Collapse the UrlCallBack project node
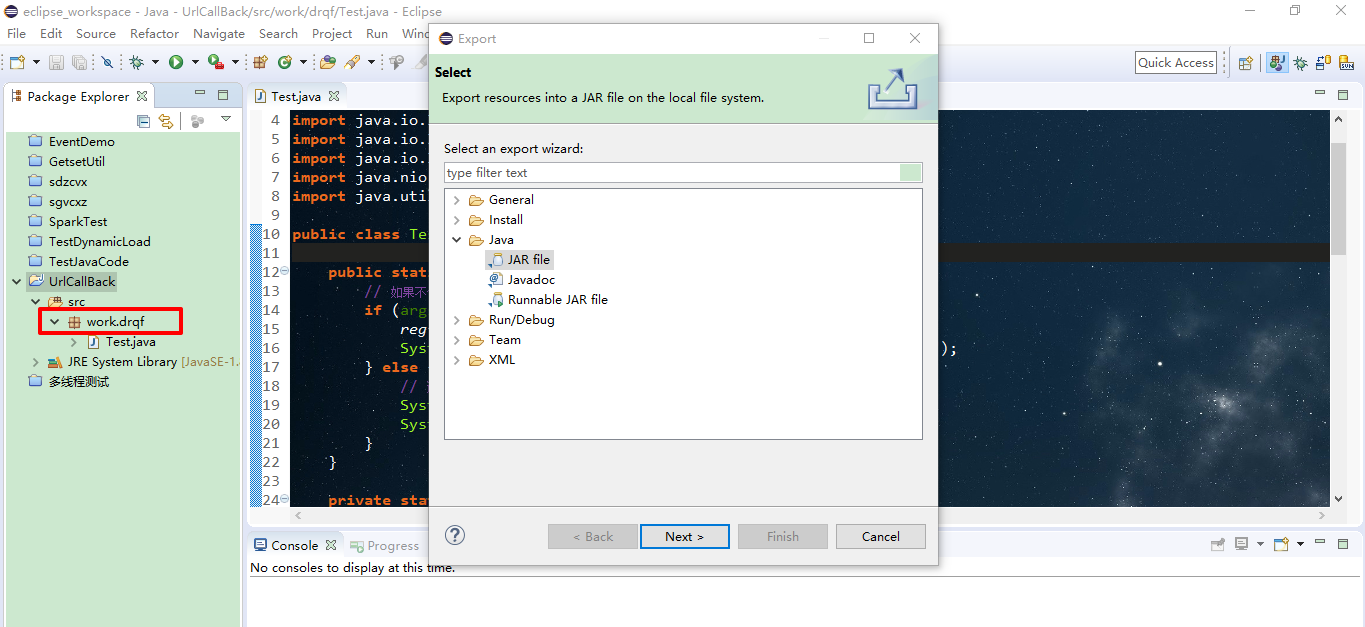The height and width of the screenshot is (627, 1365). coord(16,282)
